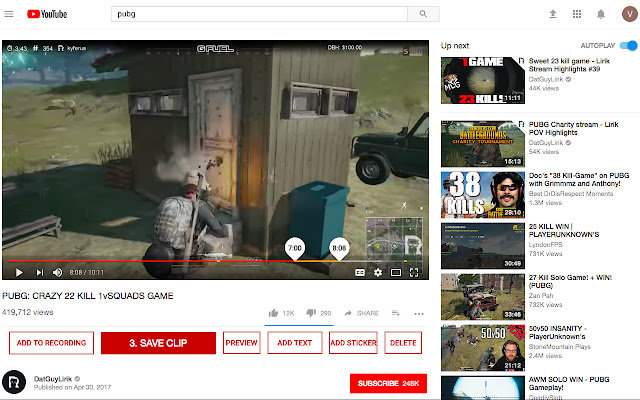Viewport: 640px width, 400px height.
Task: Click the Add Text button
Action: [295, 343]
